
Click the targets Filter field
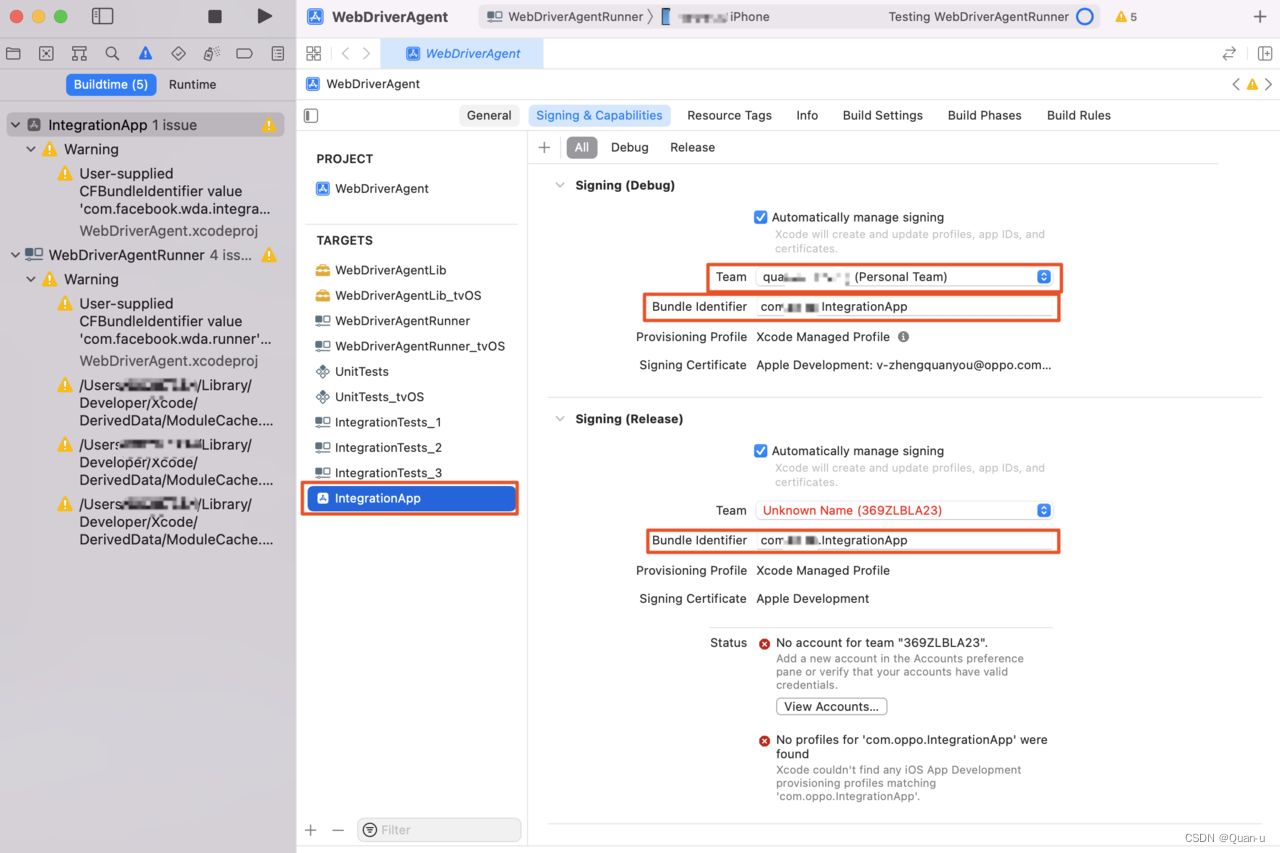pos(439,830)
